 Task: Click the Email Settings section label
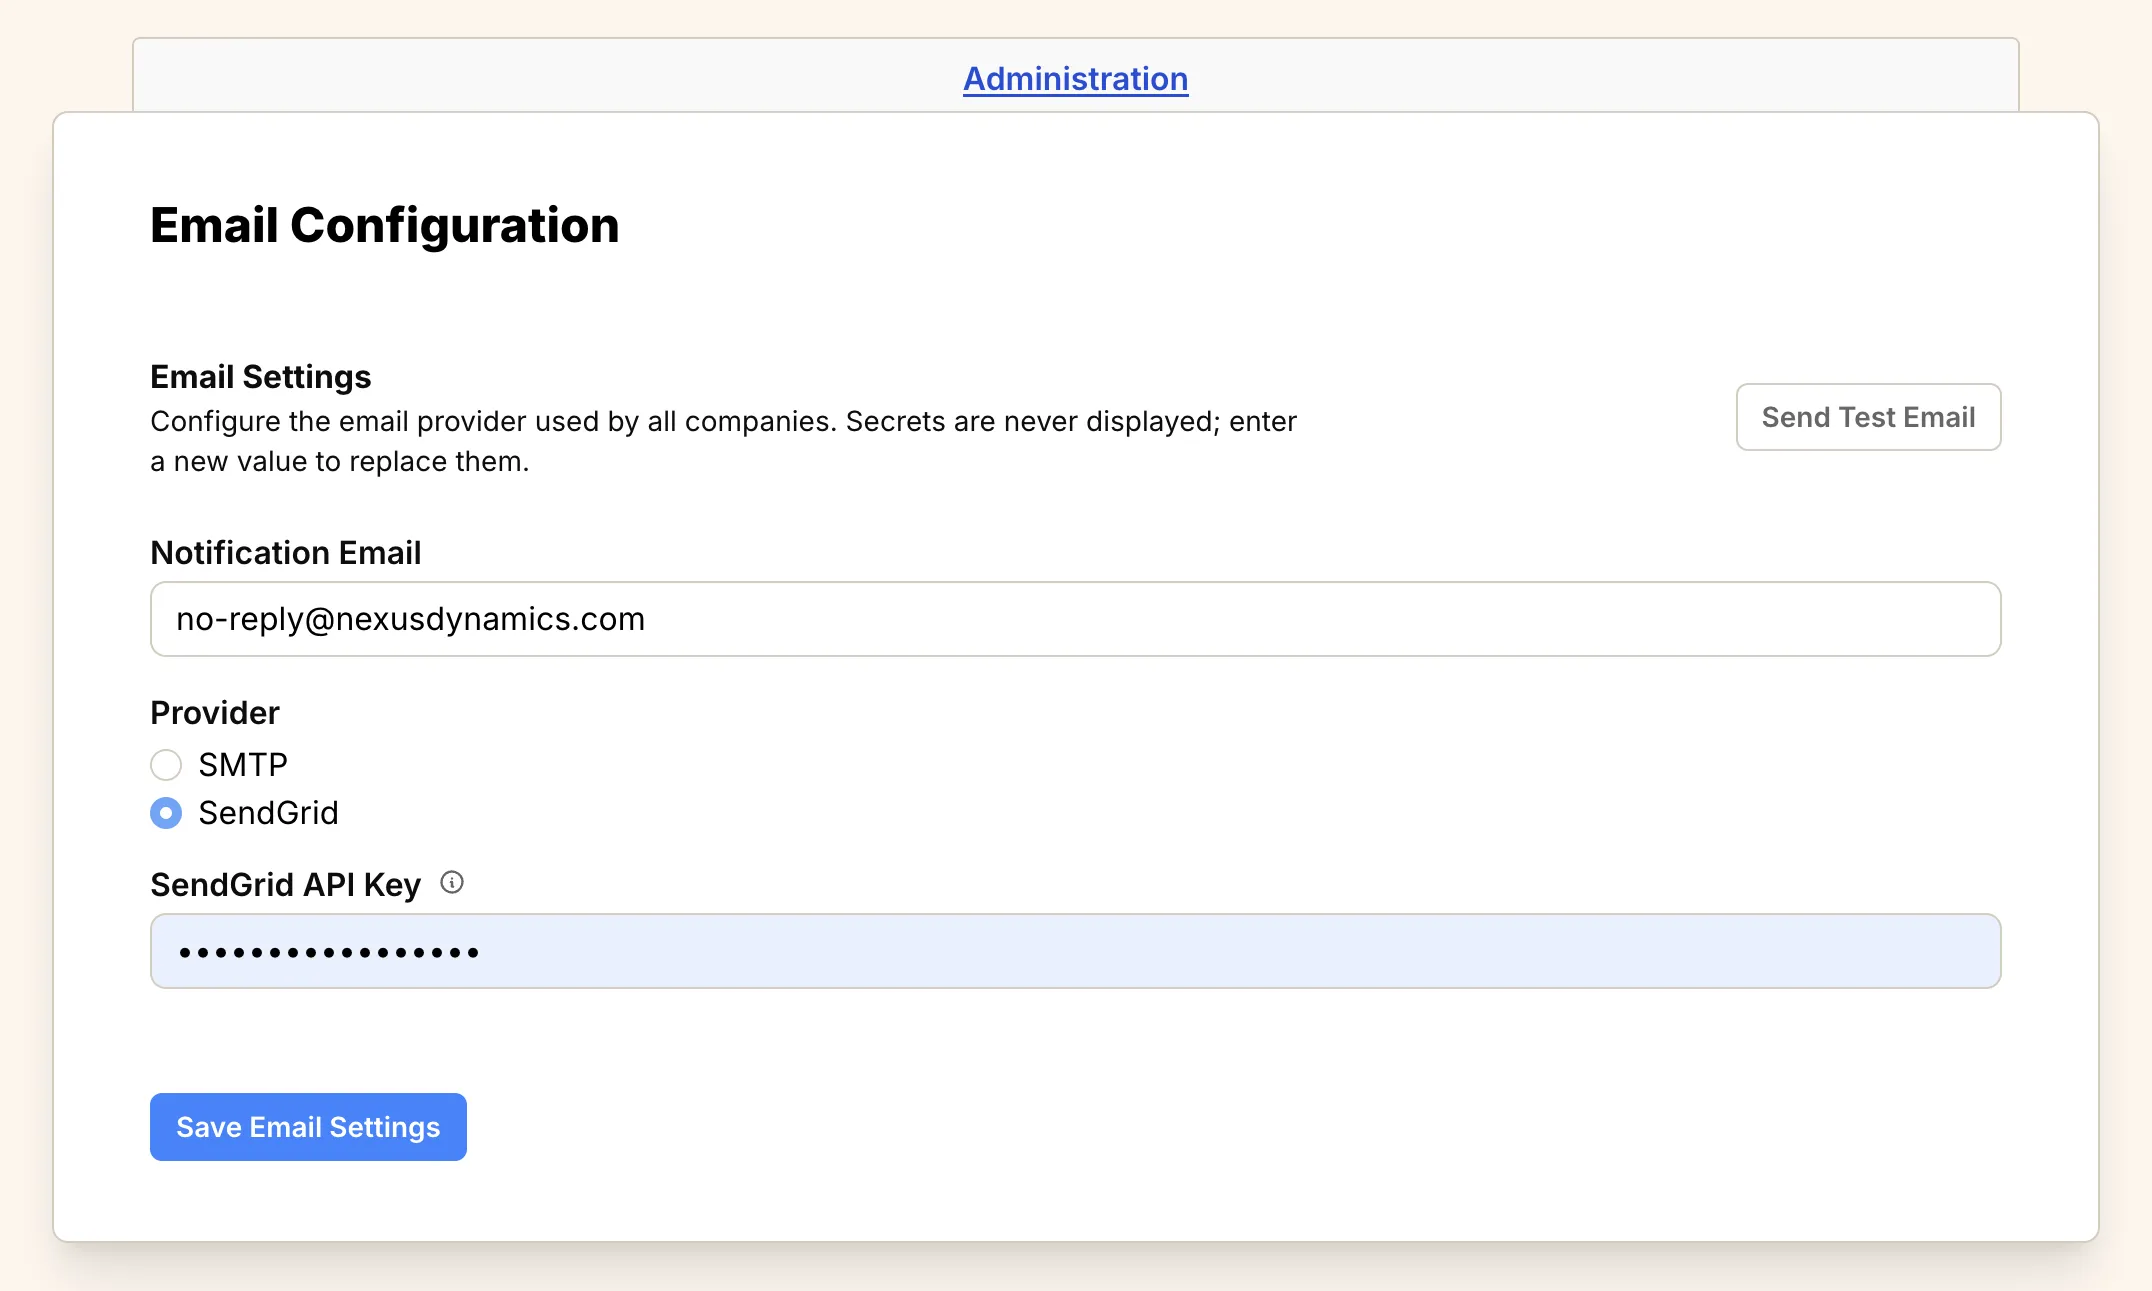(x=260, y=376)
